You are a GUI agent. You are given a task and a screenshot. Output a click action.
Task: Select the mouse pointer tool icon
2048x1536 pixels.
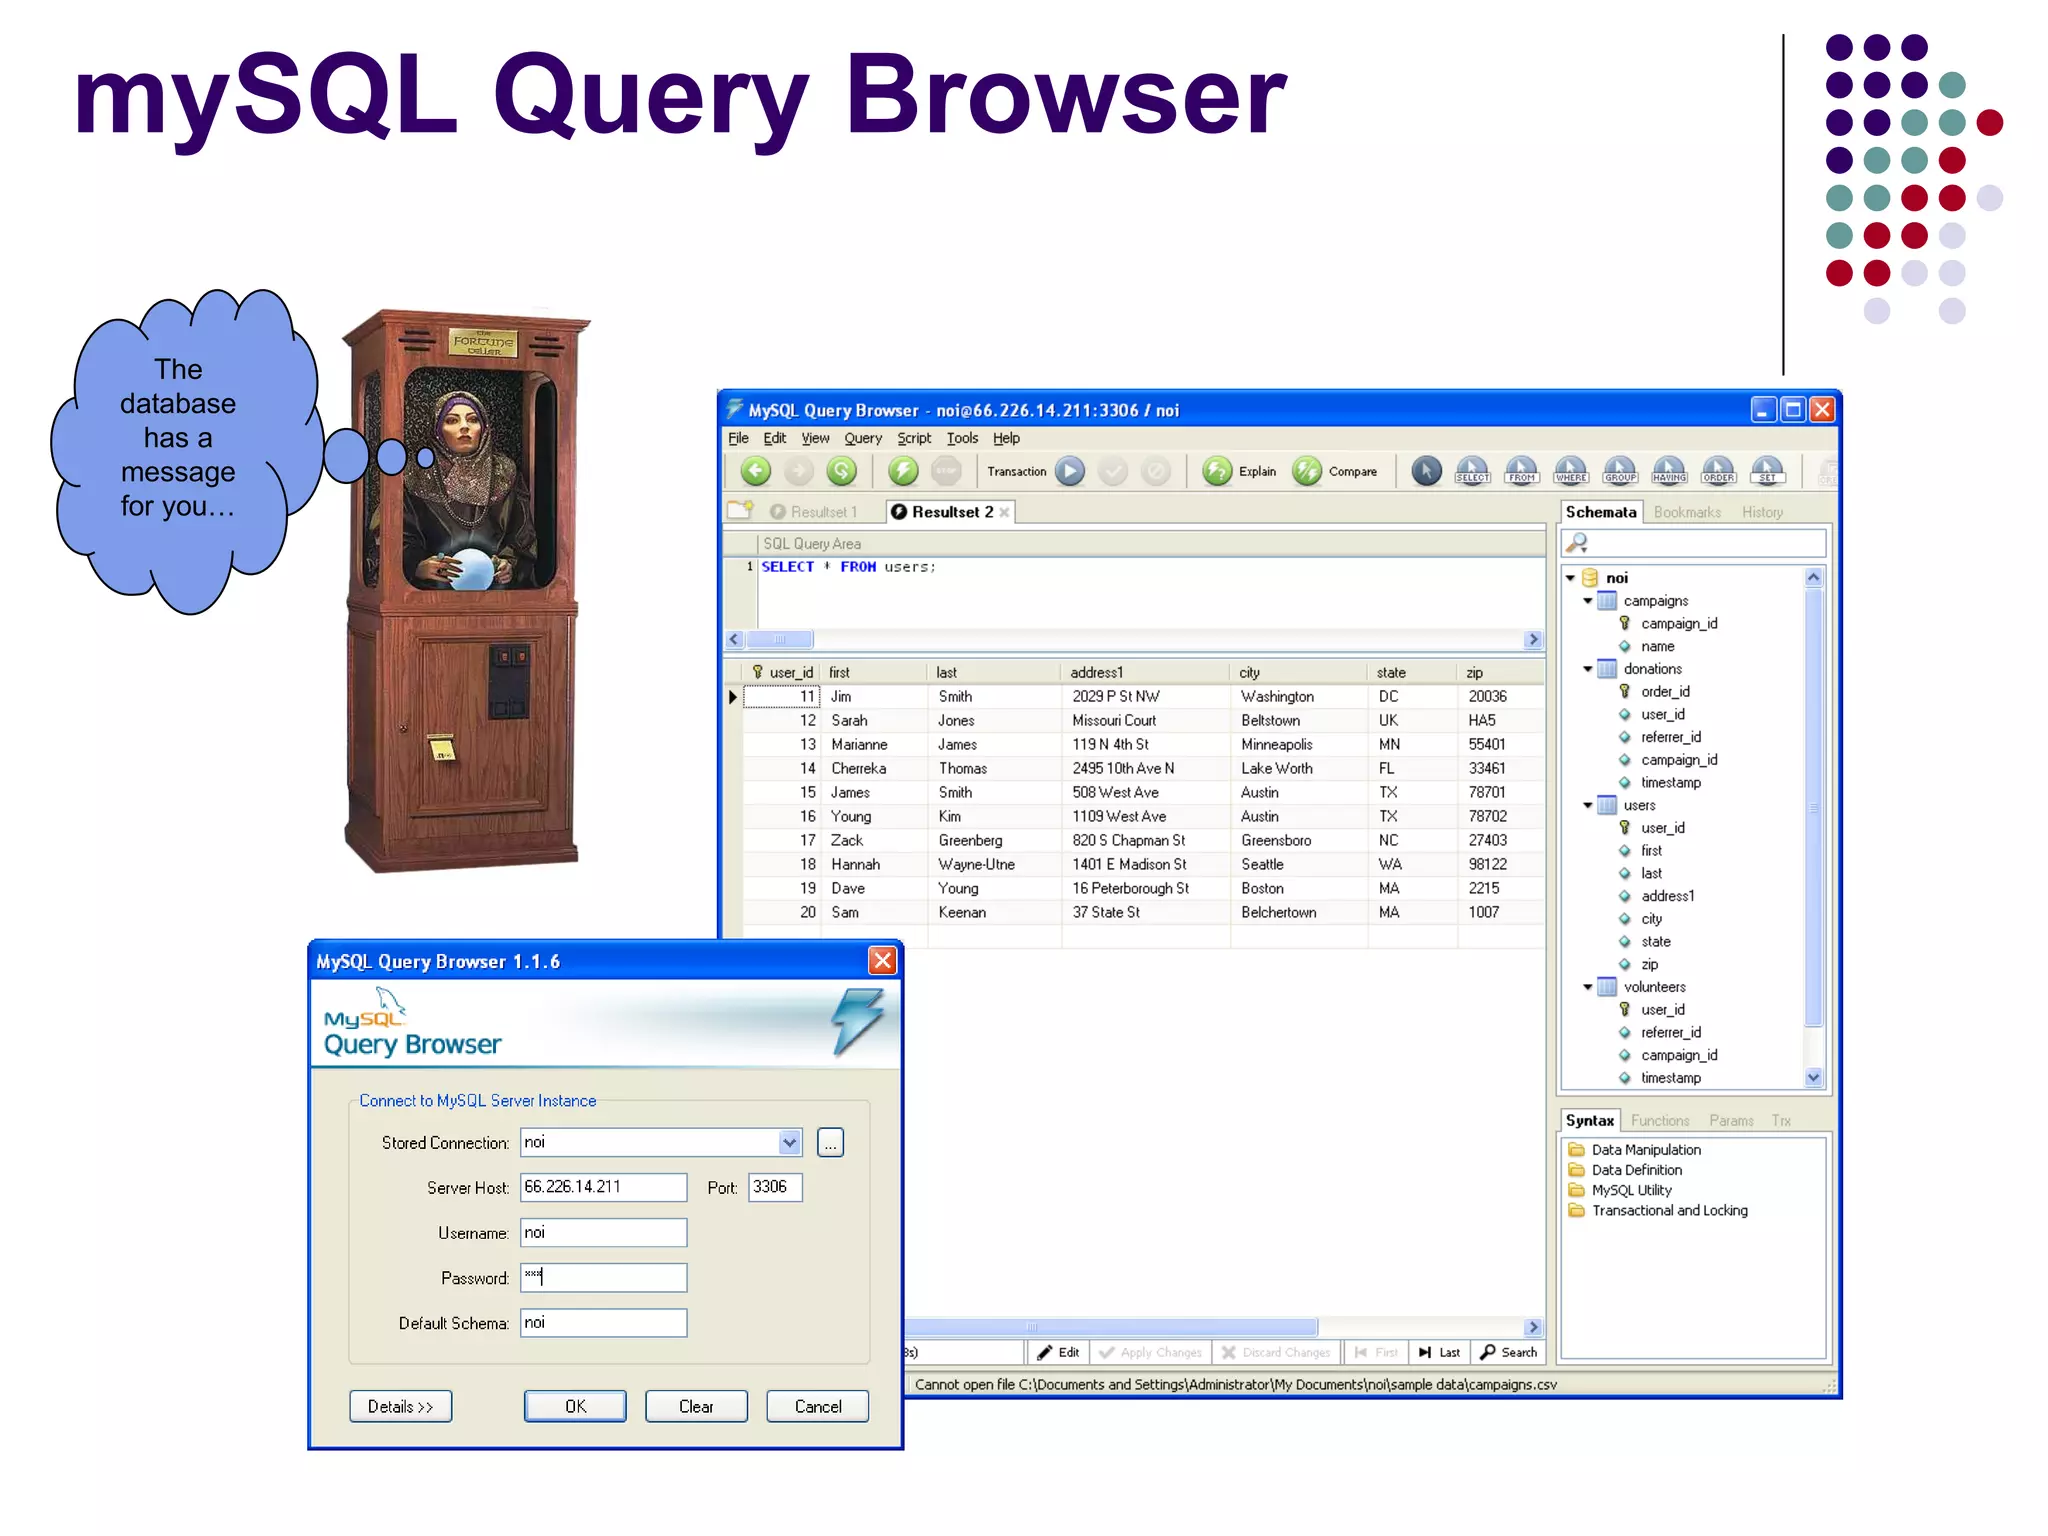(1426, 471)
